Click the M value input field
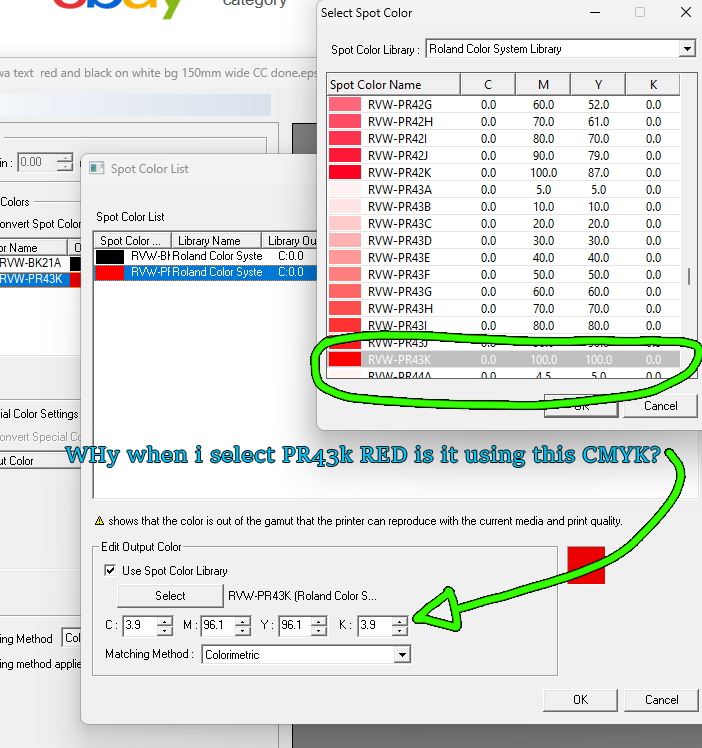702x748 pixels. [218, 625]
